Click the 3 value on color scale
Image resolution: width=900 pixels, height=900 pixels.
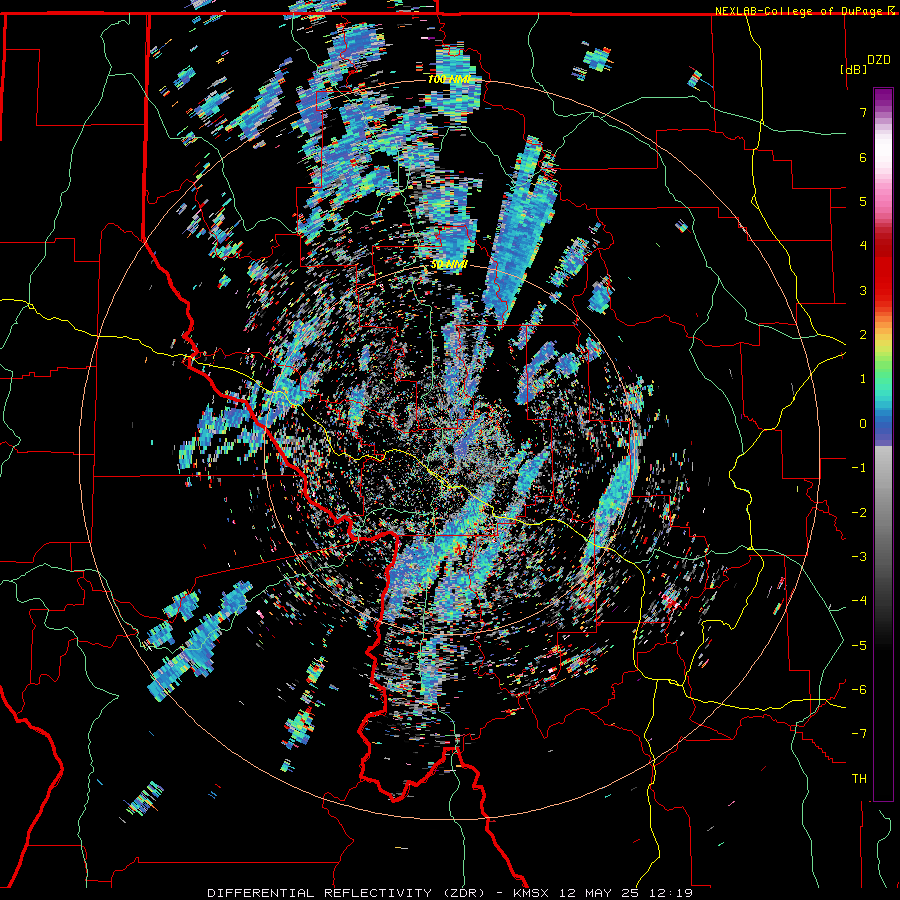coord(863,290)
